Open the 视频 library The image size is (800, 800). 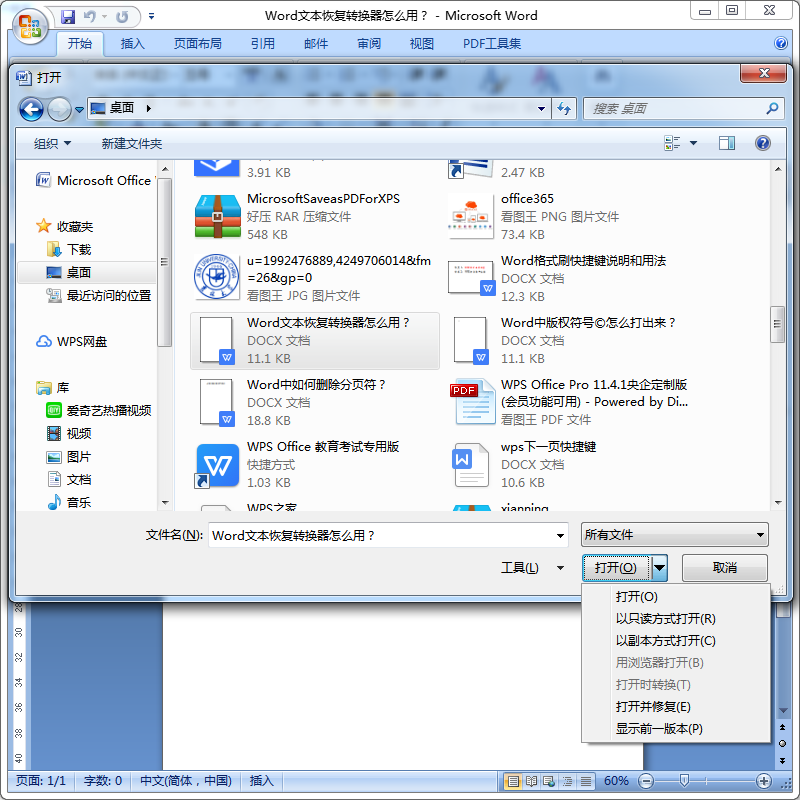pyautogui.click(x=69, y=433)
